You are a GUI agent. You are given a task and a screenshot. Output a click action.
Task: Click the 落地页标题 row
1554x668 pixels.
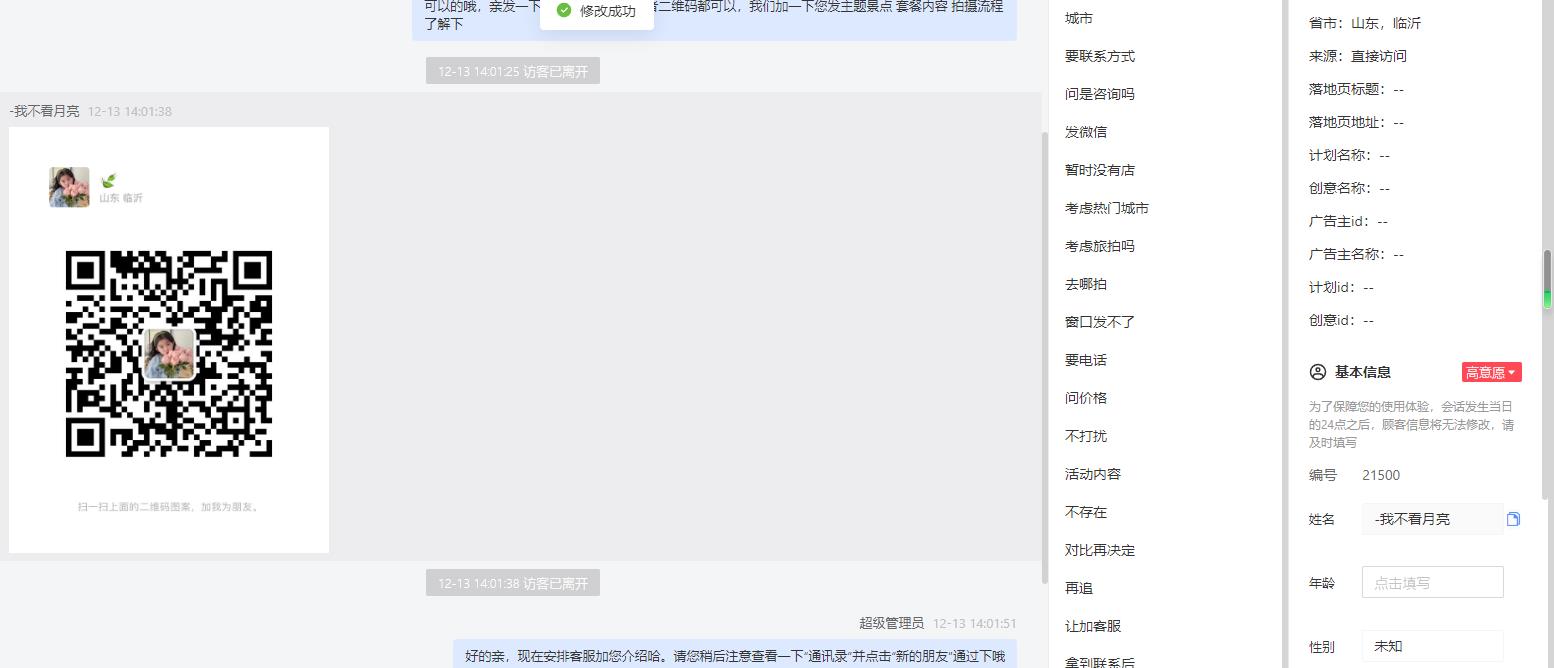pos(1356,89)
